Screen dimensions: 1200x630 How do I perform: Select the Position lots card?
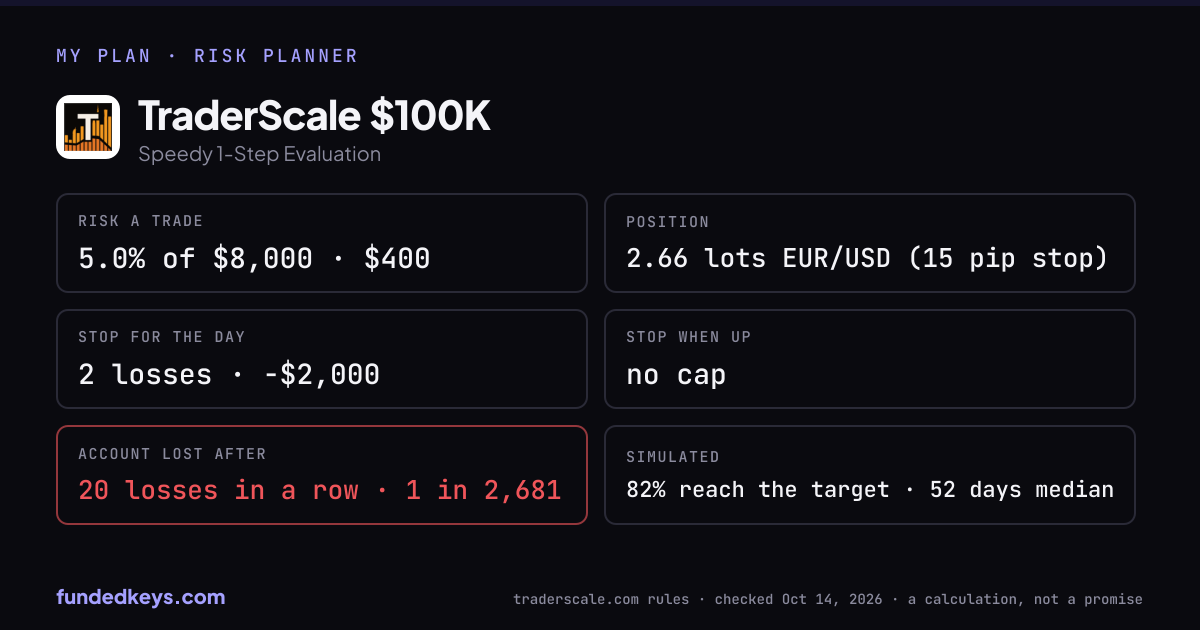[870, 243]
